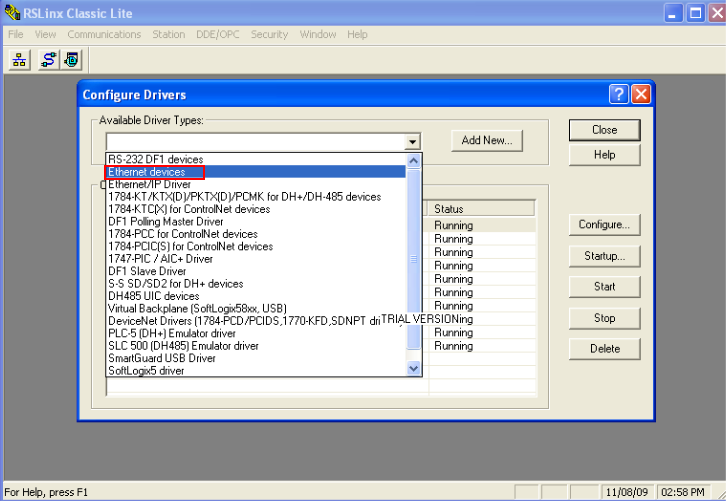
Task: Select 1784-PCC for ControlNet devices
Action: 256,234
